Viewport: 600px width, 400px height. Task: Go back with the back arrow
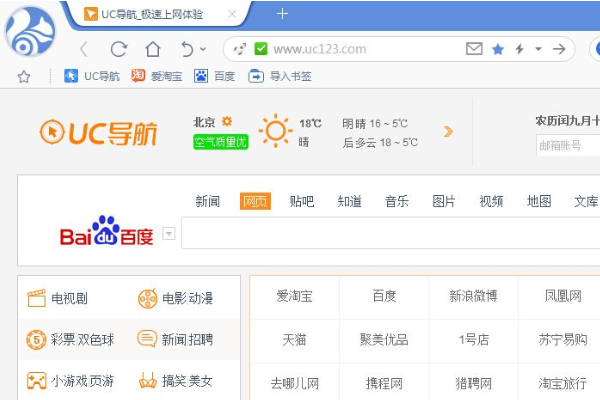pyautogui.click(x=84, y=49)
